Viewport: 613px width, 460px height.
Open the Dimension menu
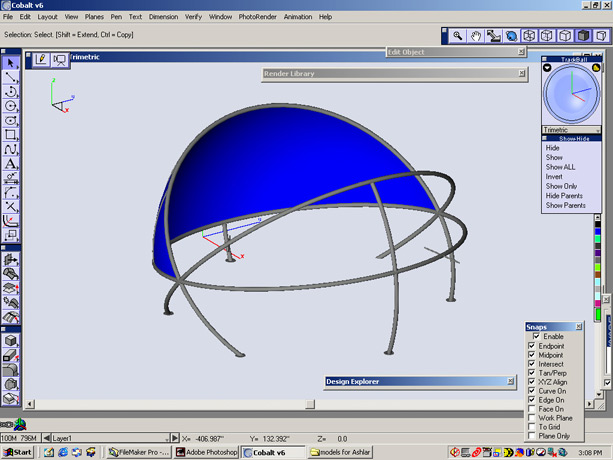(x=163, y=17)
